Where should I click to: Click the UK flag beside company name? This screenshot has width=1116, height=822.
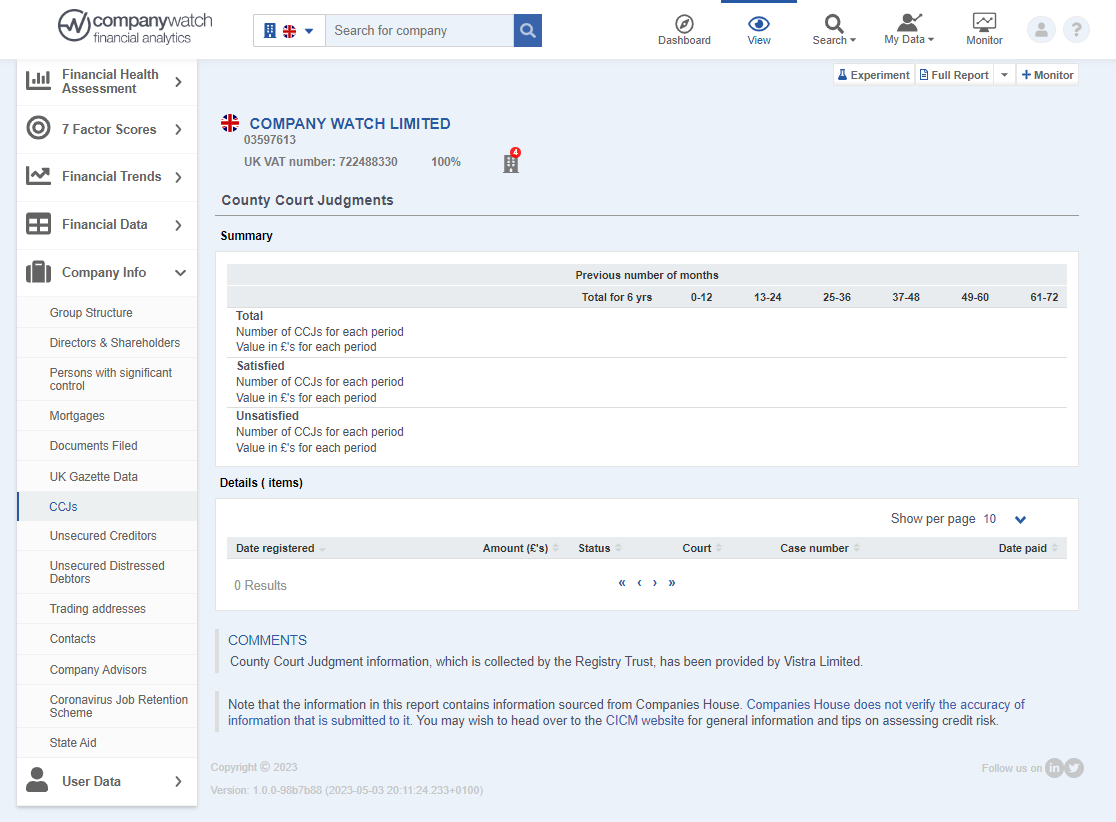pos(230,123)
